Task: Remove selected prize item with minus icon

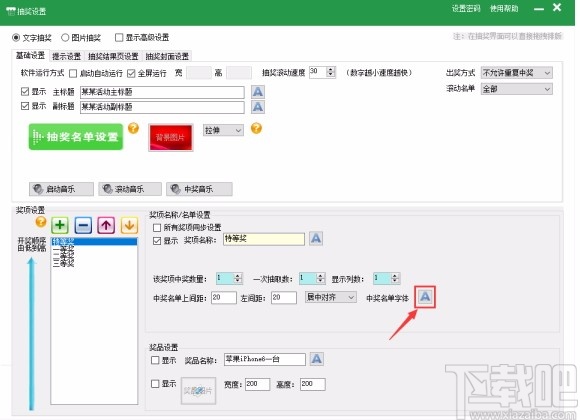Action: pyautogui.click(x=83, y=225)
